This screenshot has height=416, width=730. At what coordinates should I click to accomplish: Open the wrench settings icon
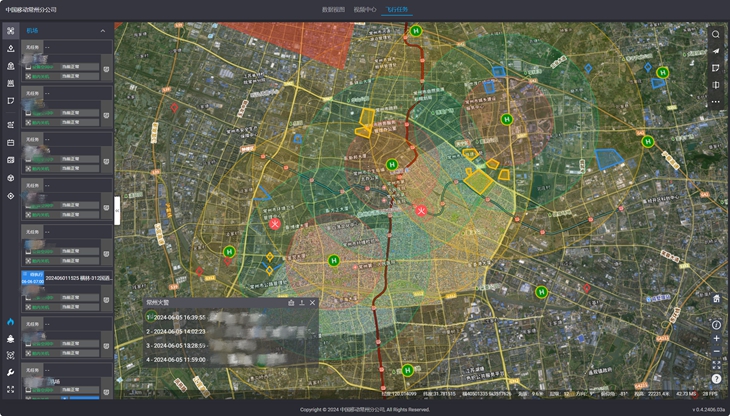pos(10,372)
